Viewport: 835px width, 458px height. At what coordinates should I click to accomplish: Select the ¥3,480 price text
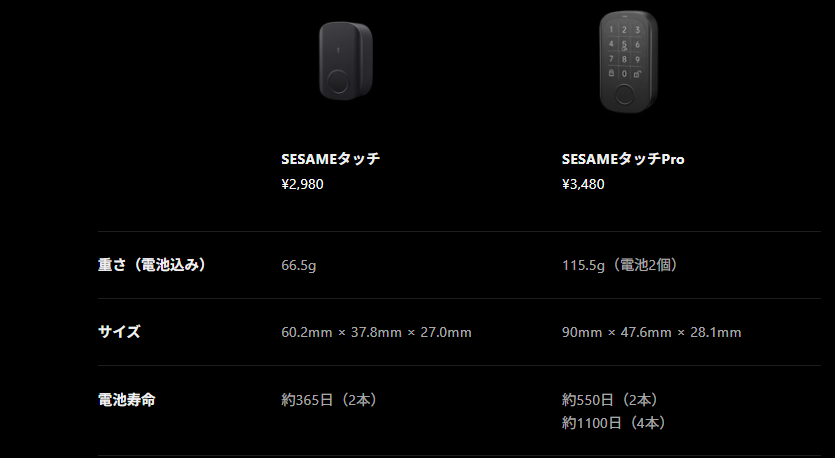pos(583,184)
